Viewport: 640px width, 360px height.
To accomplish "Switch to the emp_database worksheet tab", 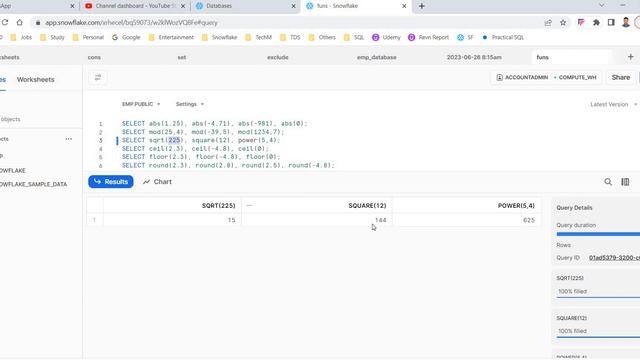I will (376, 57).
